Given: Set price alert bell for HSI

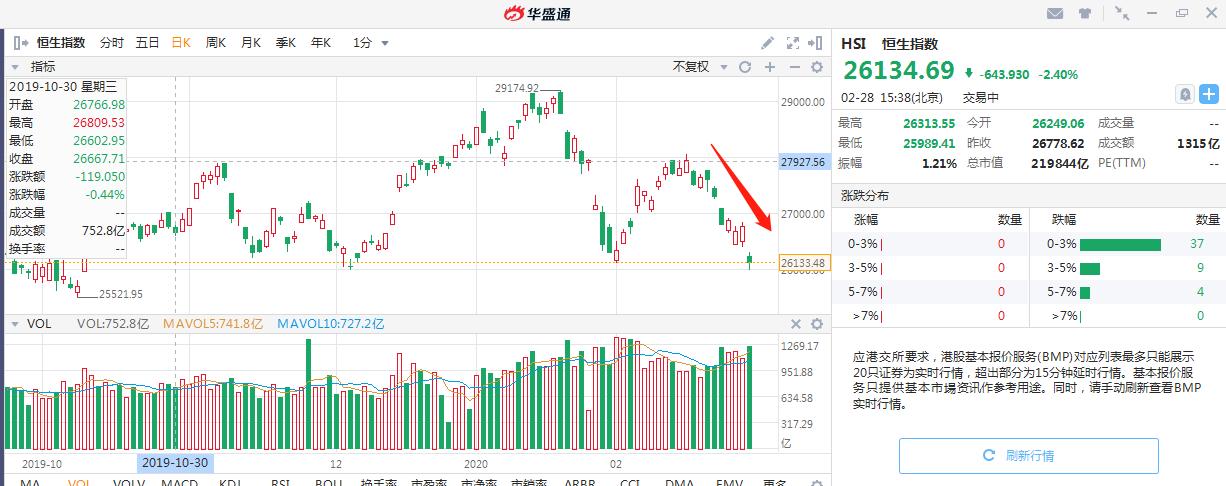Looking at the screenshot, I should click(1184, 94).
